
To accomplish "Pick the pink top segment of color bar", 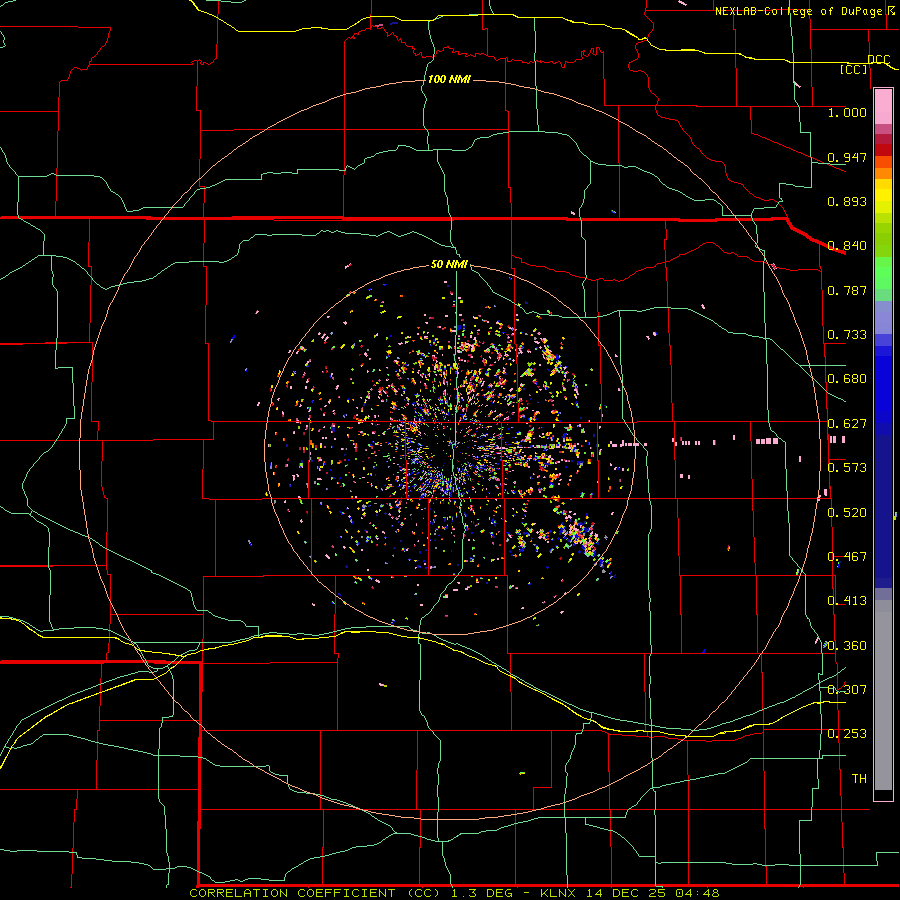I will (x=883, y=107).
